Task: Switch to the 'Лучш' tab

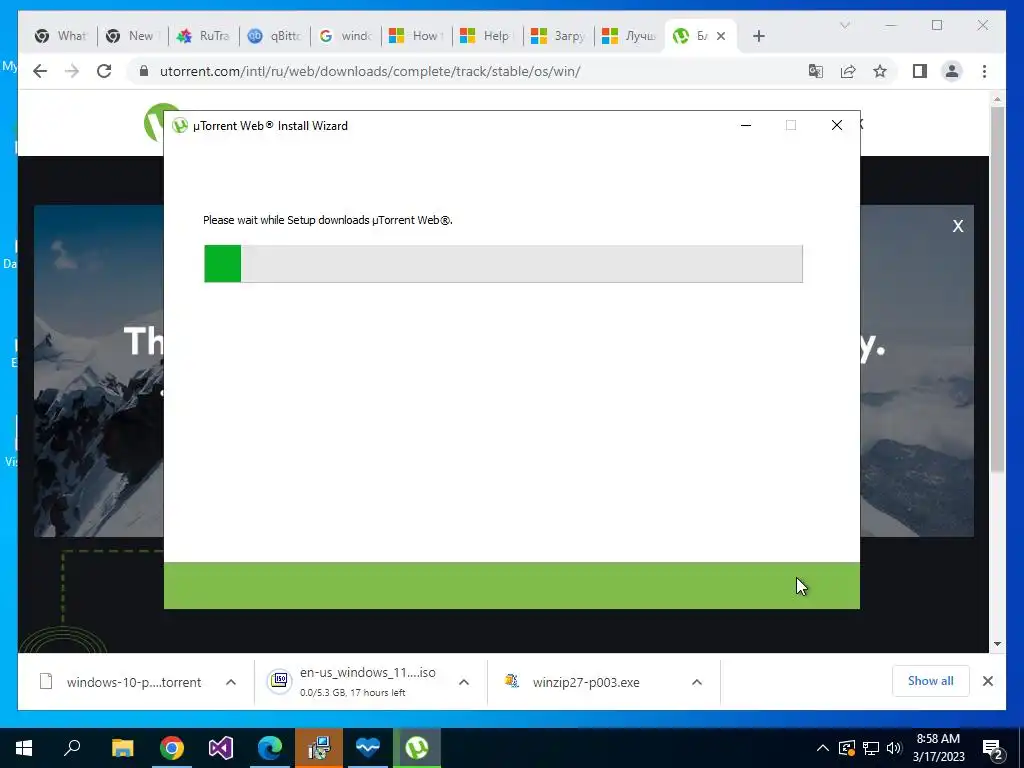Action: pyautogui.click(x=630, y=36)
